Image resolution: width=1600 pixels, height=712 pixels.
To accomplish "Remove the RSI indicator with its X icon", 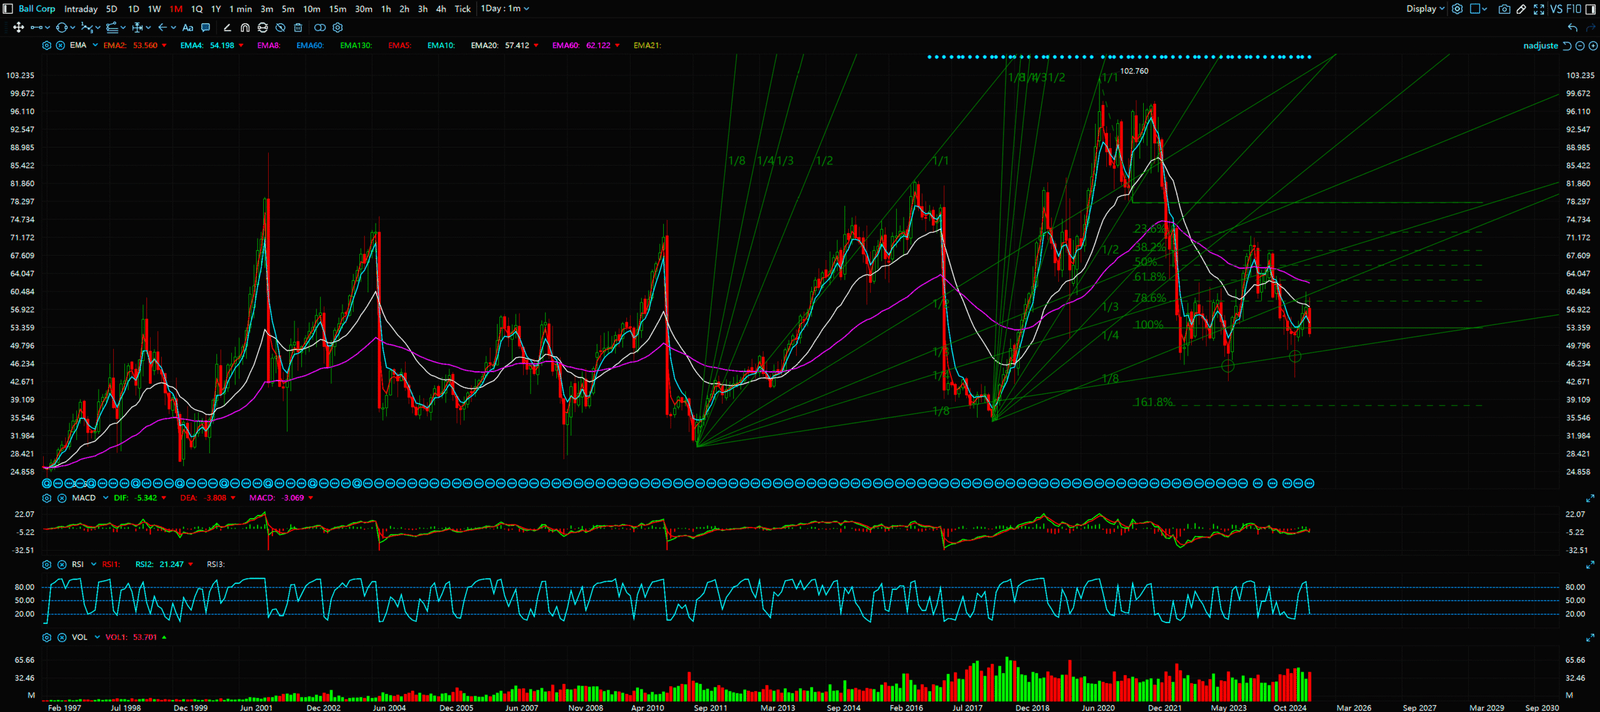I will 61,565.
